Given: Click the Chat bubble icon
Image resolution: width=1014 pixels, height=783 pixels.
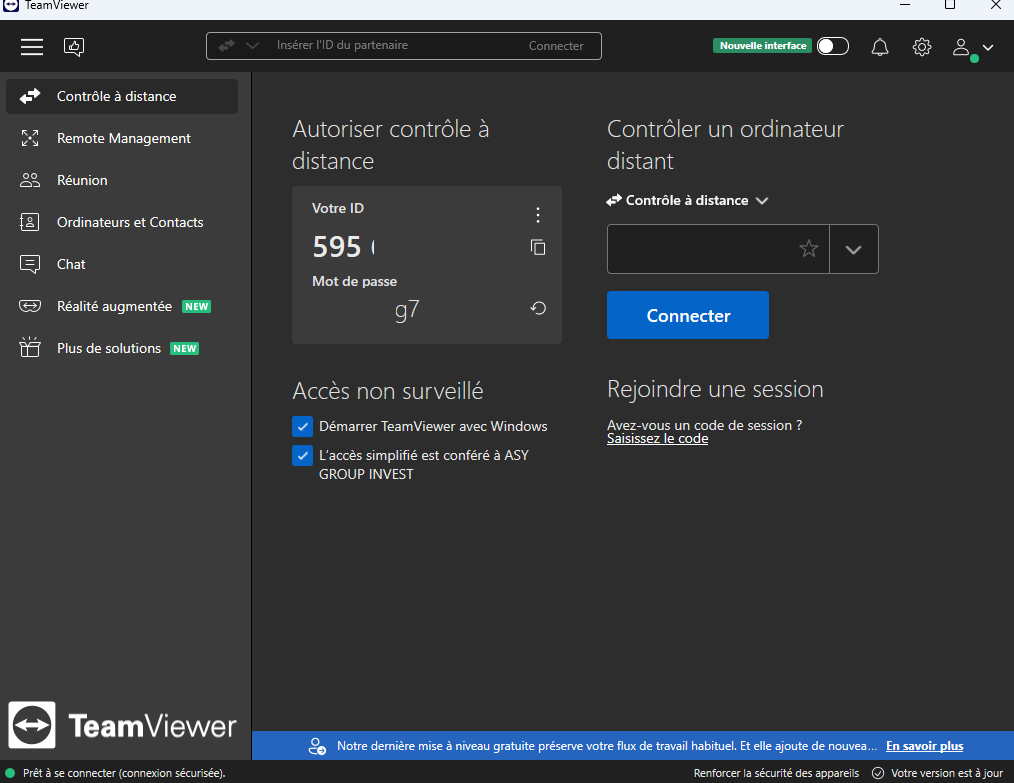Looking at the screenshot, I should [x=30, y=264].
